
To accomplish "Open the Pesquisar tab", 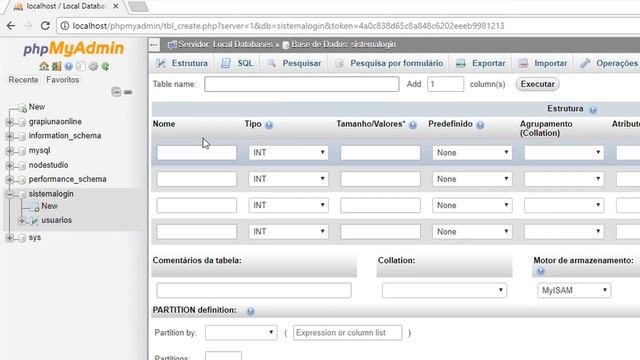I will click(294, 63).
